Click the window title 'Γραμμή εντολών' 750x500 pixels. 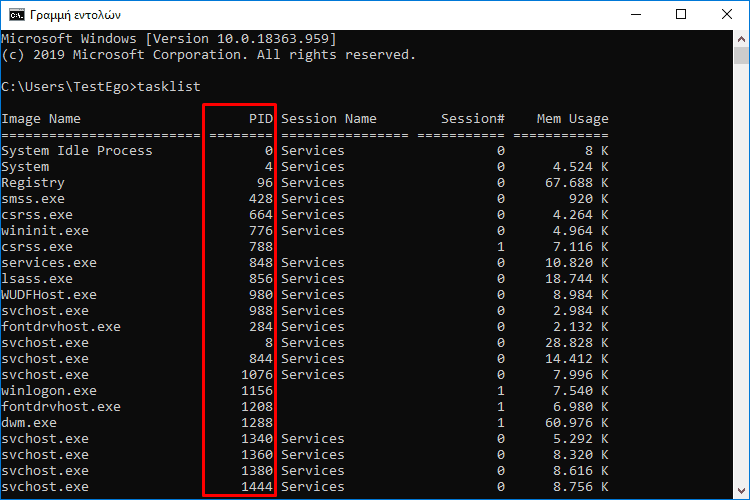pos(76,15)
